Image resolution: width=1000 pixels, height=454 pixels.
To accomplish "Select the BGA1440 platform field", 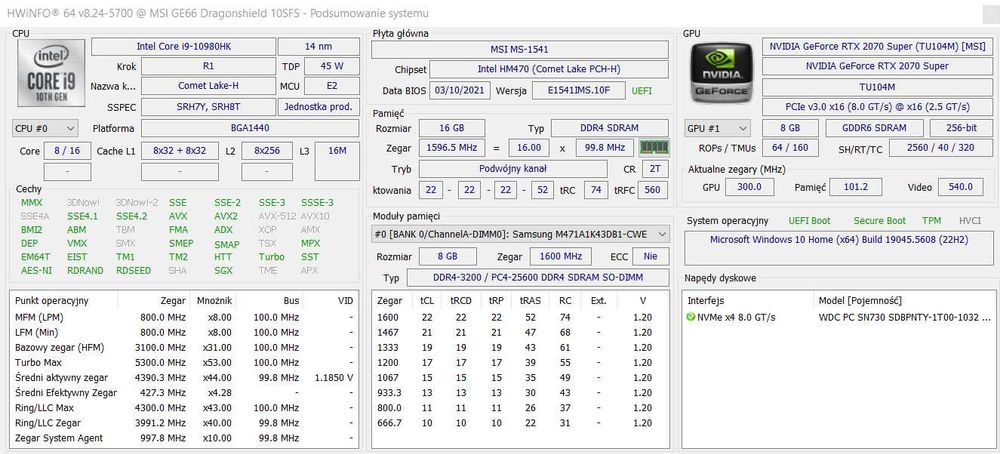I will pos(250,128).
